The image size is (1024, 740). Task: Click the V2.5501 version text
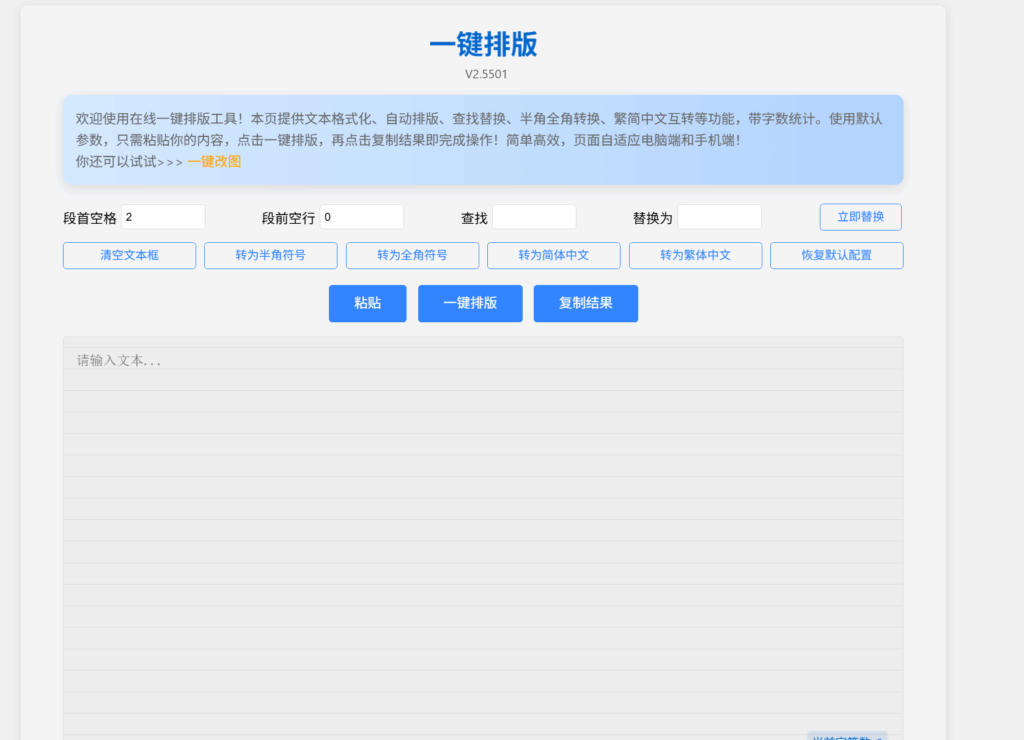[x=486, y=74]
